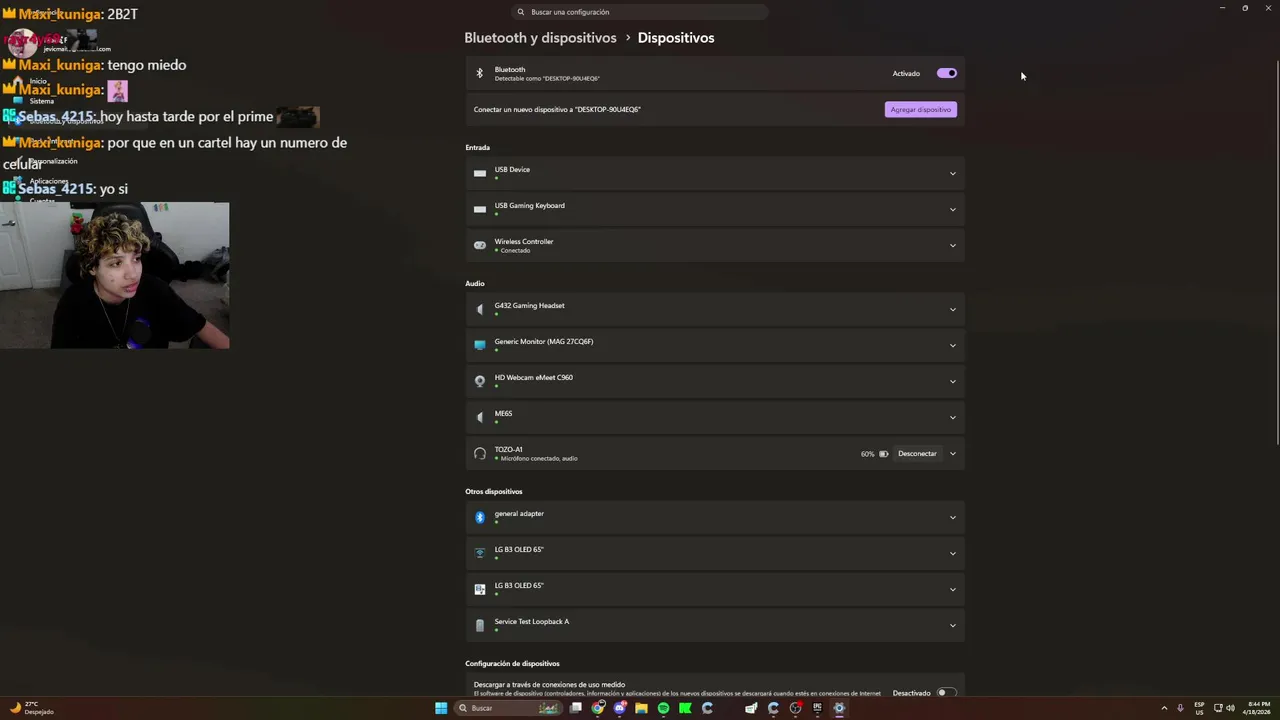Click the "Service Test Loopback A" device name

click(531, 621)
